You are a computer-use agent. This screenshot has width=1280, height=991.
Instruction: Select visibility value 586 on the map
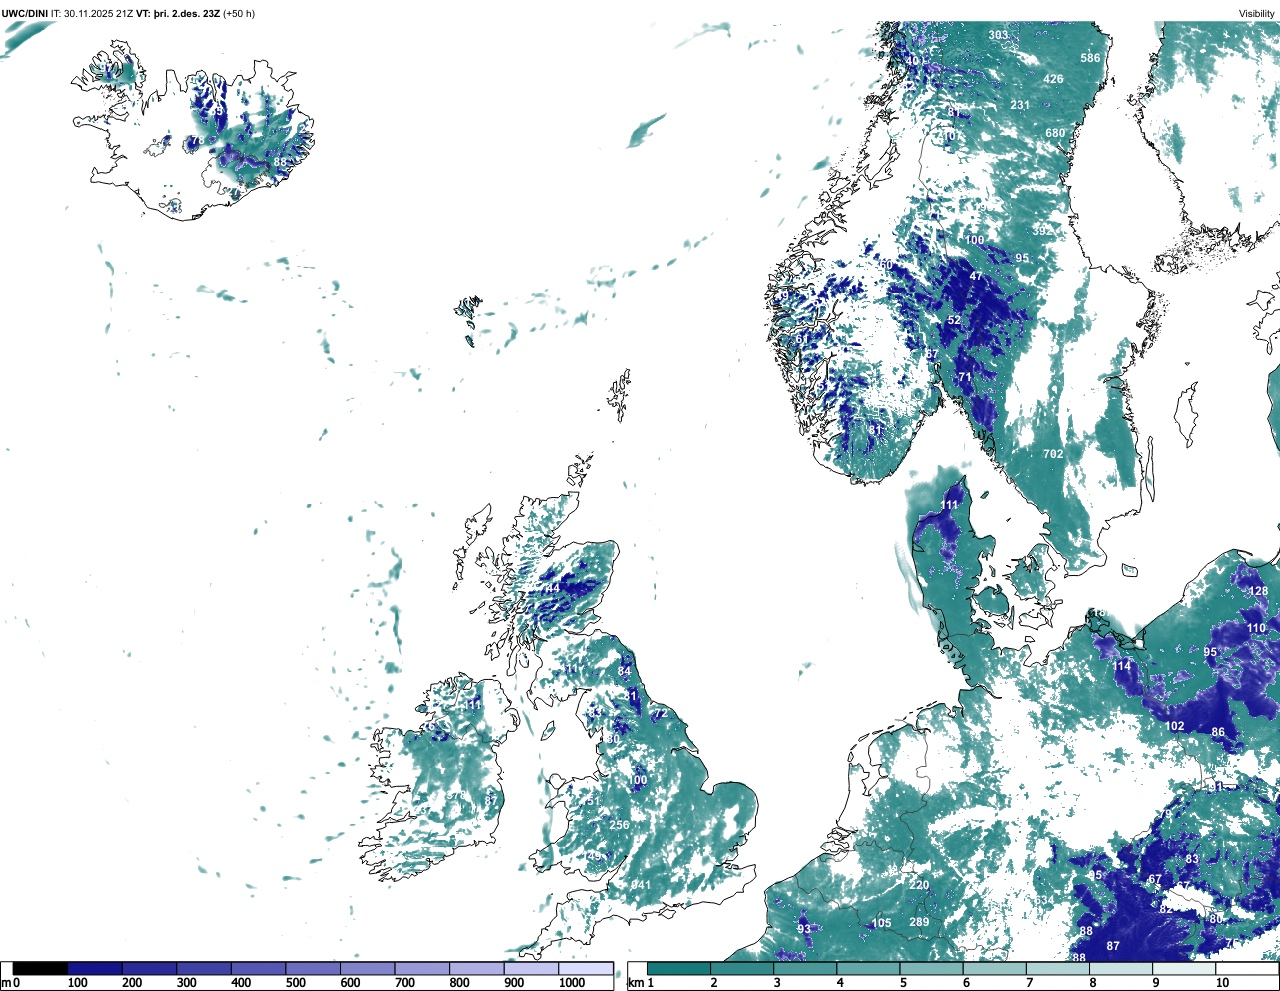click(x=1090, y=58)
